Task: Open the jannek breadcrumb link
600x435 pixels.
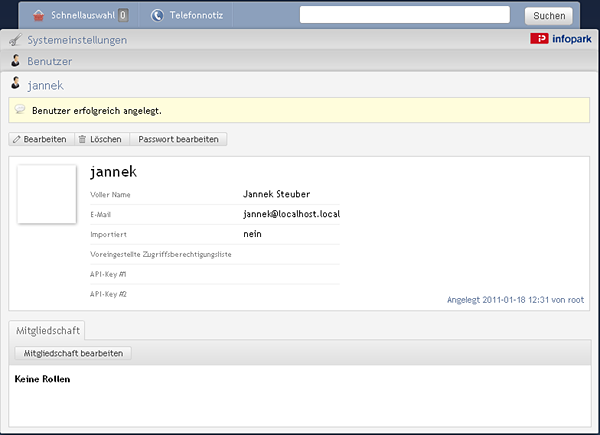Action: point(46,85)
